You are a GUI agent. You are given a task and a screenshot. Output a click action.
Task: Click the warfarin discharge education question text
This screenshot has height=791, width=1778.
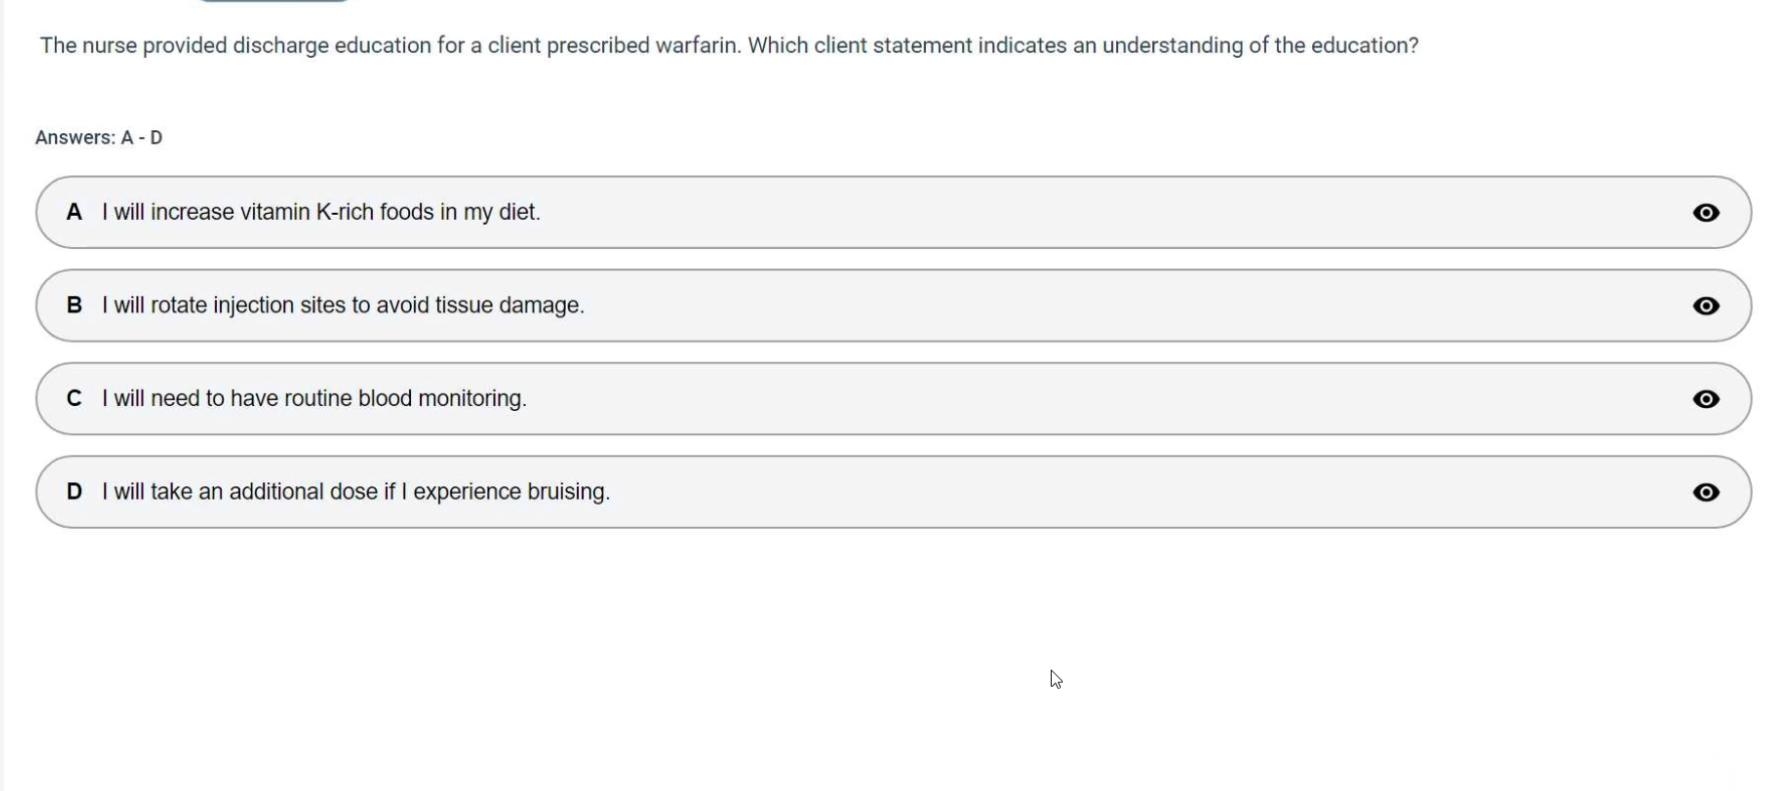[728, 46]
